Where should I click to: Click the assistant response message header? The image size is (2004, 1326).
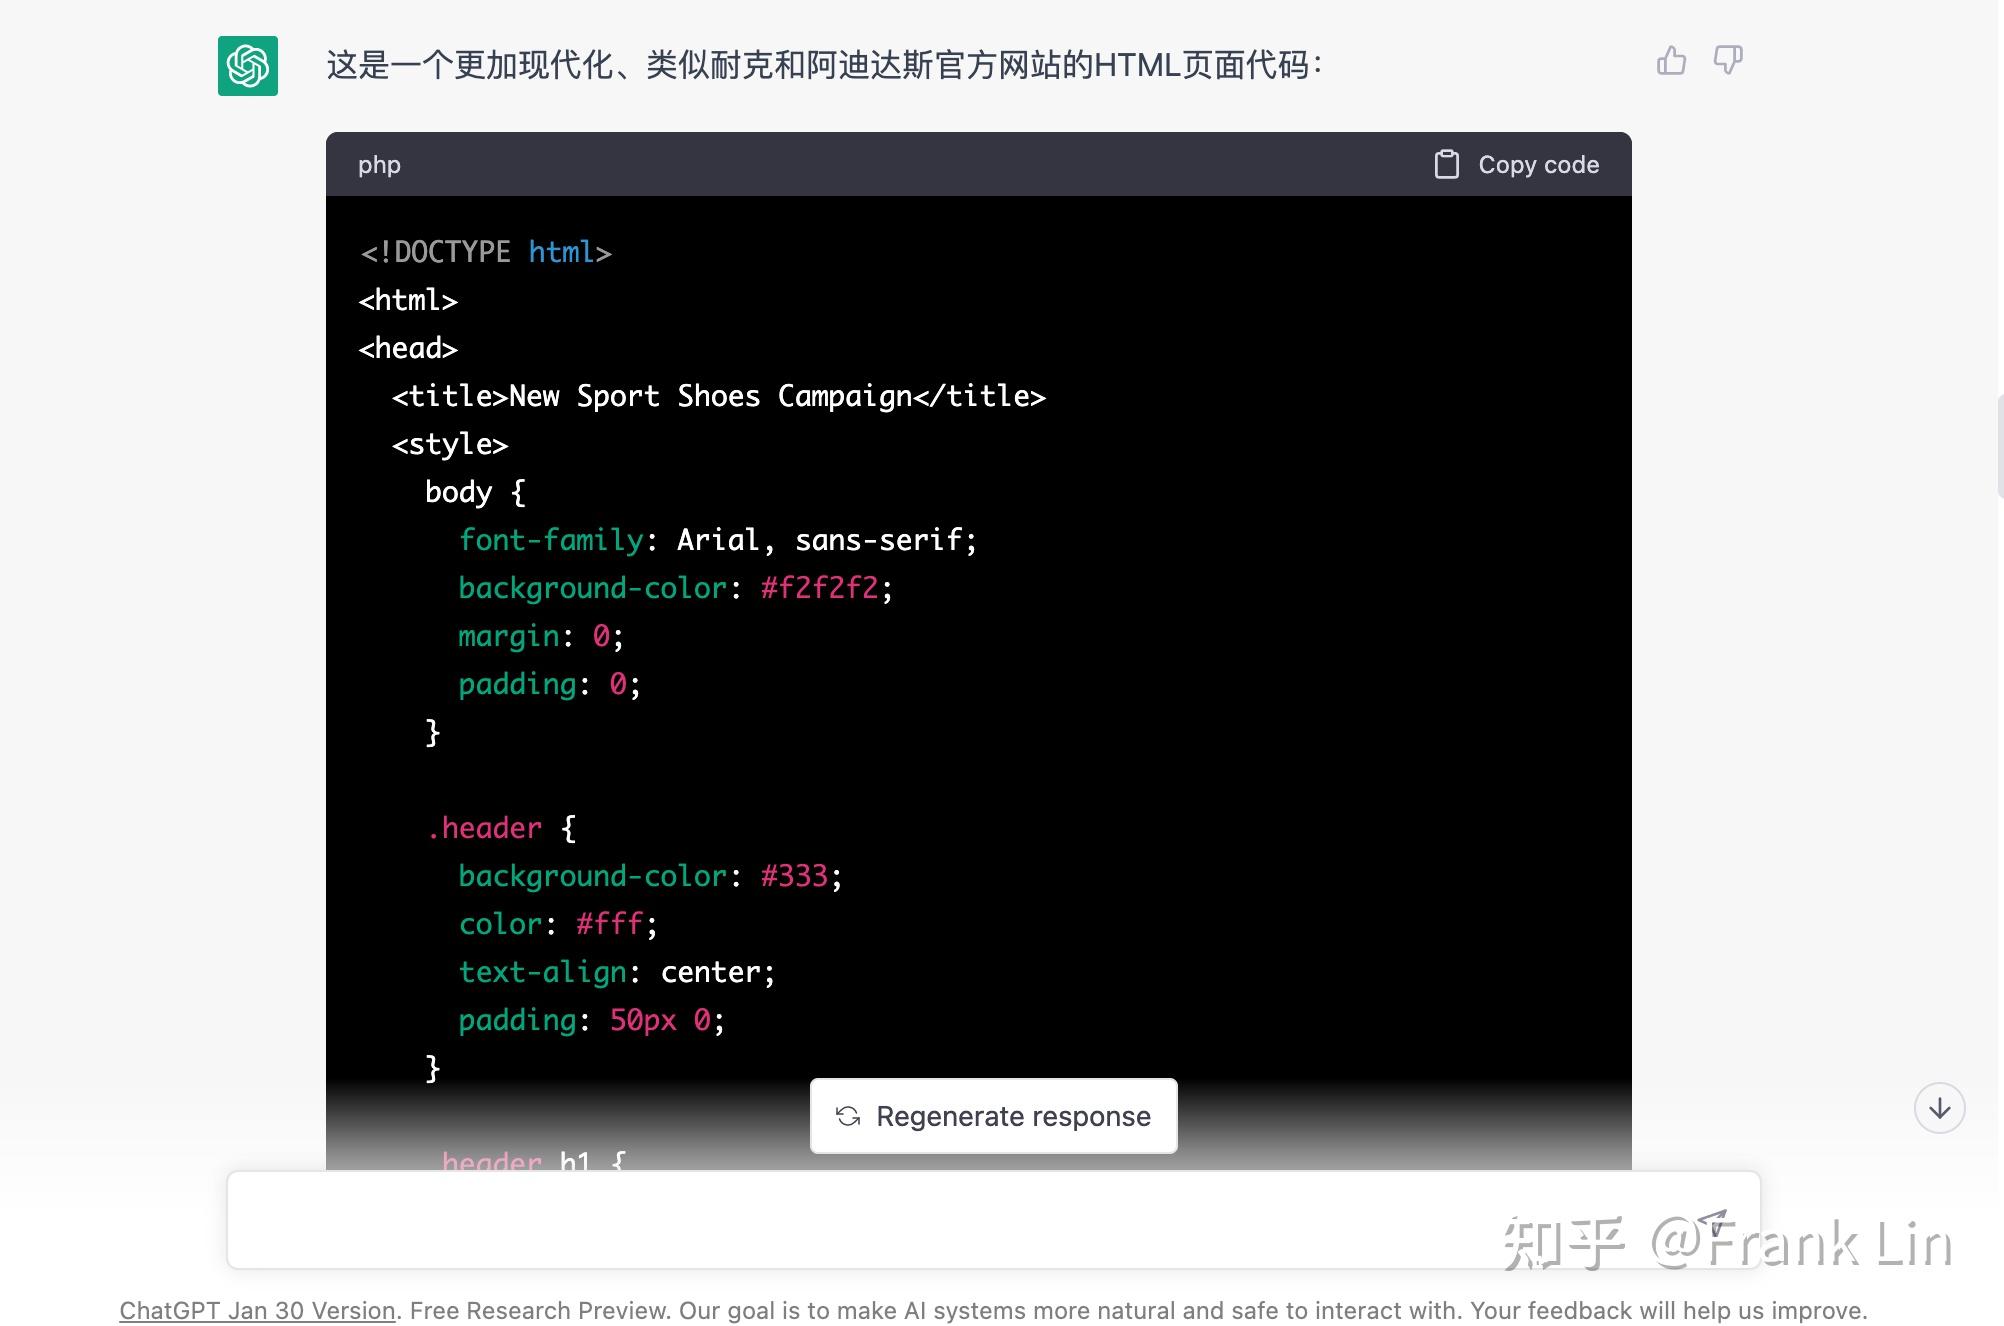pyautogui.click(x=822, y=64)
